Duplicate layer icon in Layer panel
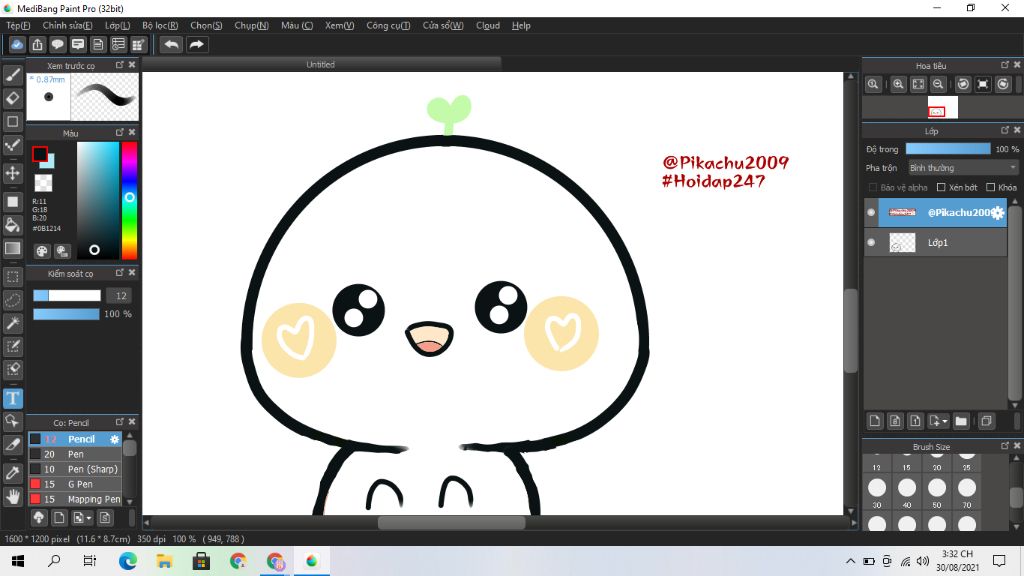The image size is (1024, 576). coord(986,421)
